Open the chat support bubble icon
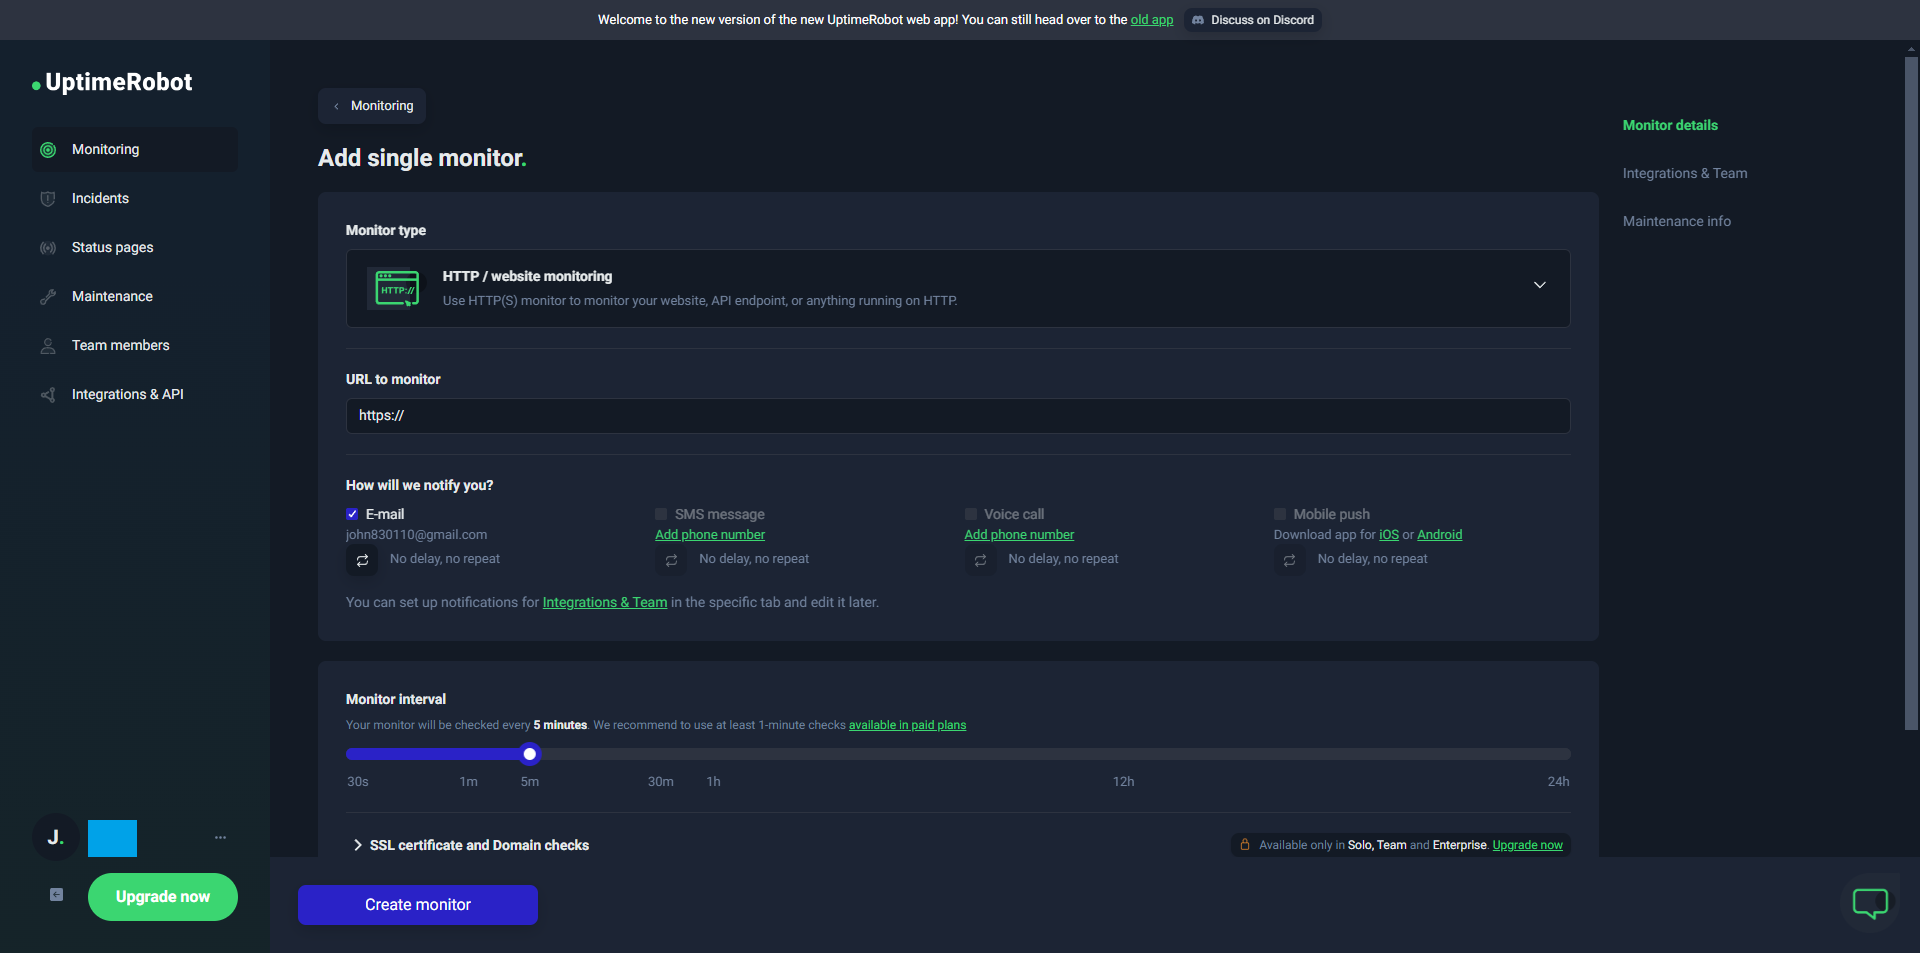 (x=1870, y=903)
